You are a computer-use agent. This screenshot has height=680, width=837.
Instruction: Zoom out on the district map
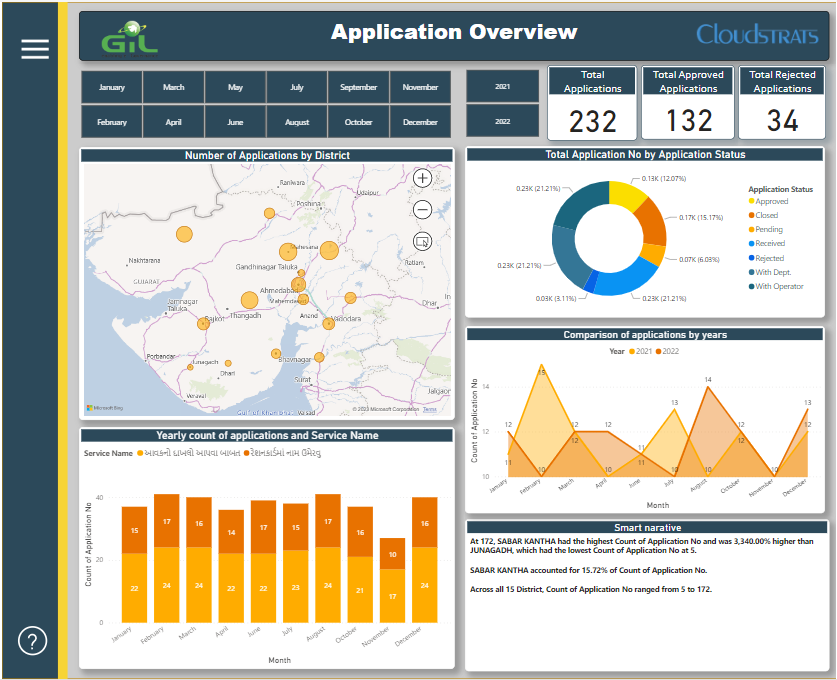click(422, 210)
